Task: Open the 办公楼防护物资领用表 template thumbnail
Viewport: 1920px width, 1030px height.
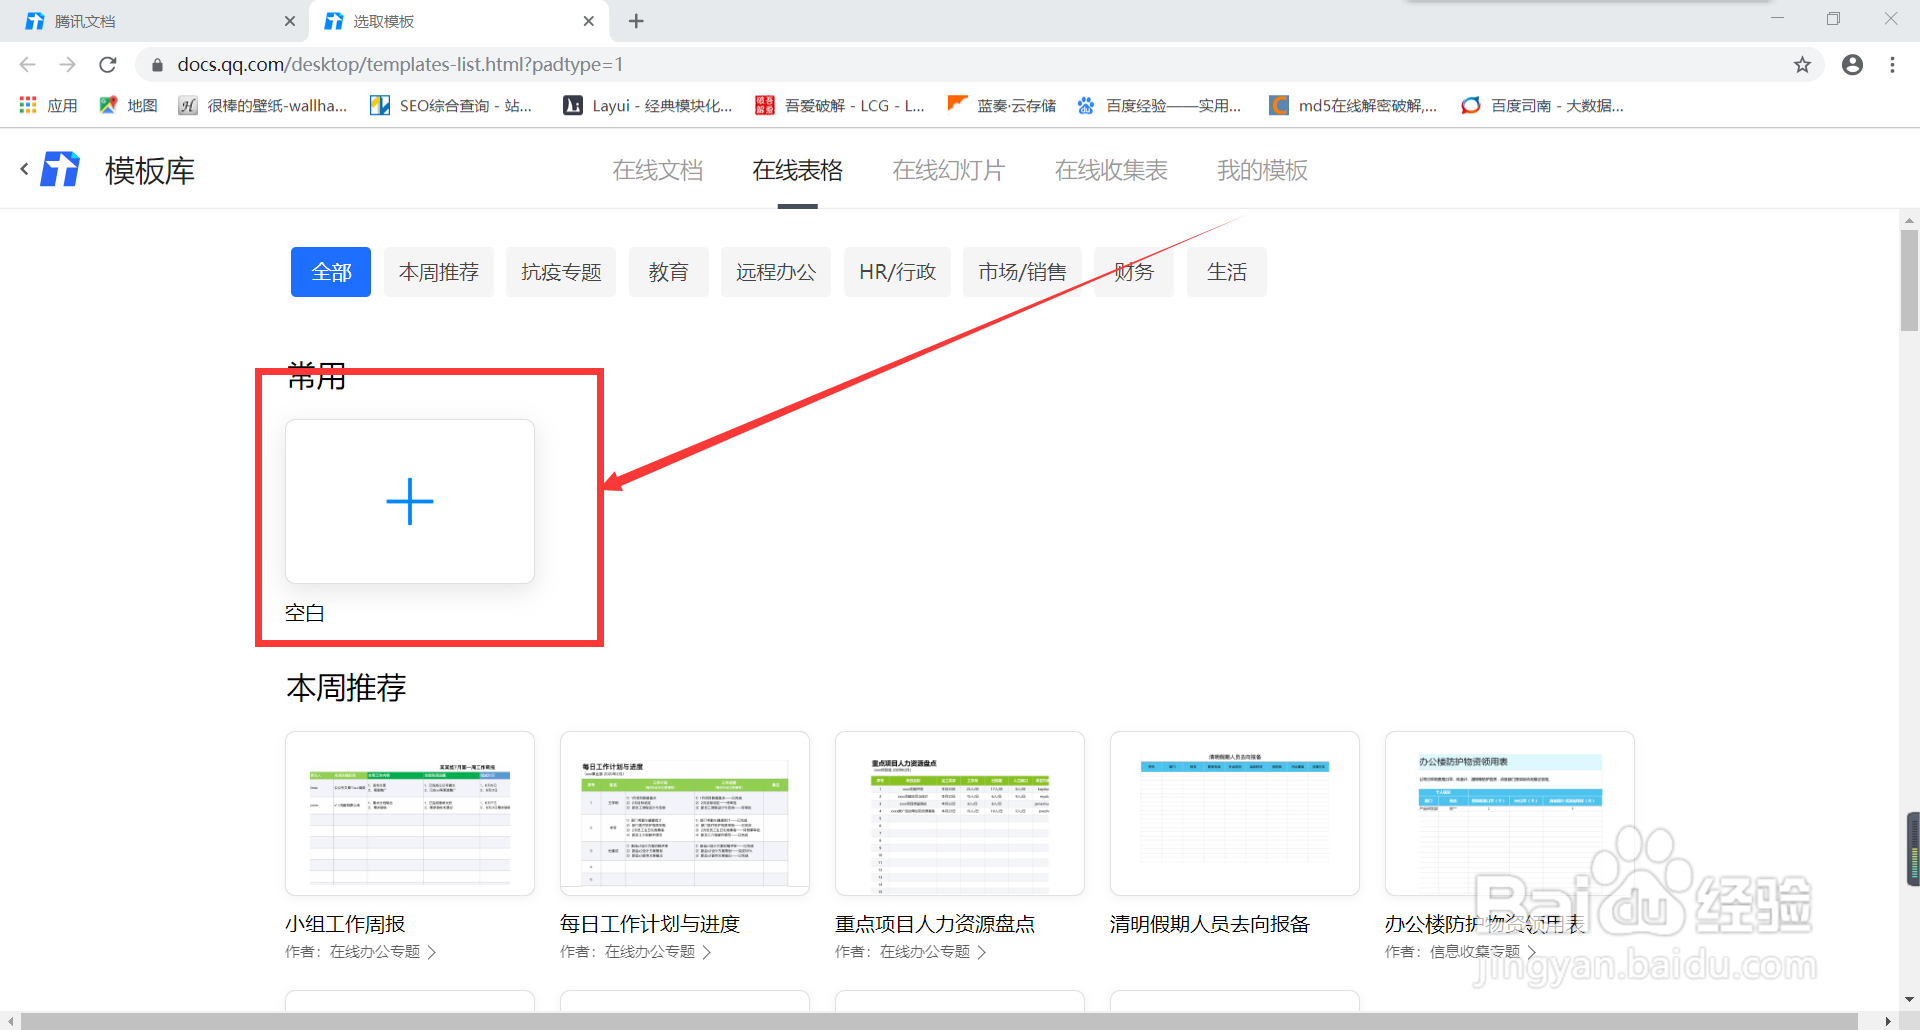Action: (x=1510, y=813)
